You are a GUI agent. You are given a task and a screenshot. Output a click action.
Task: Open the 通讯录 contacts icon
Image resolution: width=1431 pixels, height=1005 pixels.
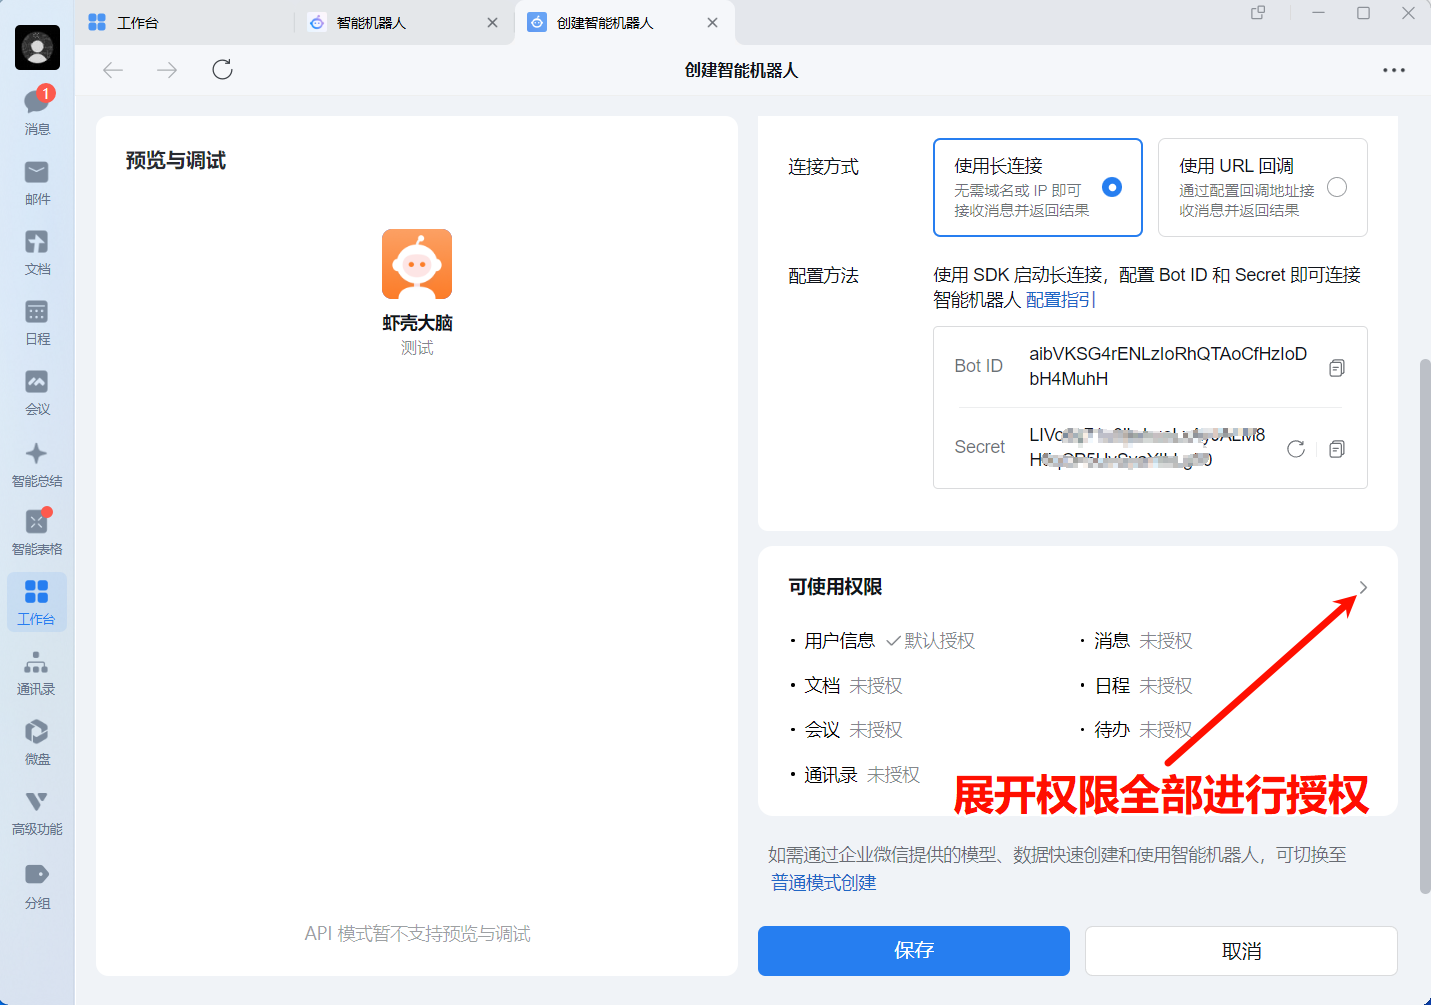pos(37,672)
